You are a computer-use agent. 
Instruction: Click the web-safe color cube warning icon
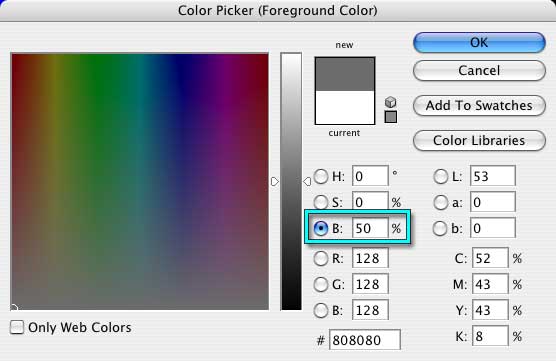(x=390, y=102)
